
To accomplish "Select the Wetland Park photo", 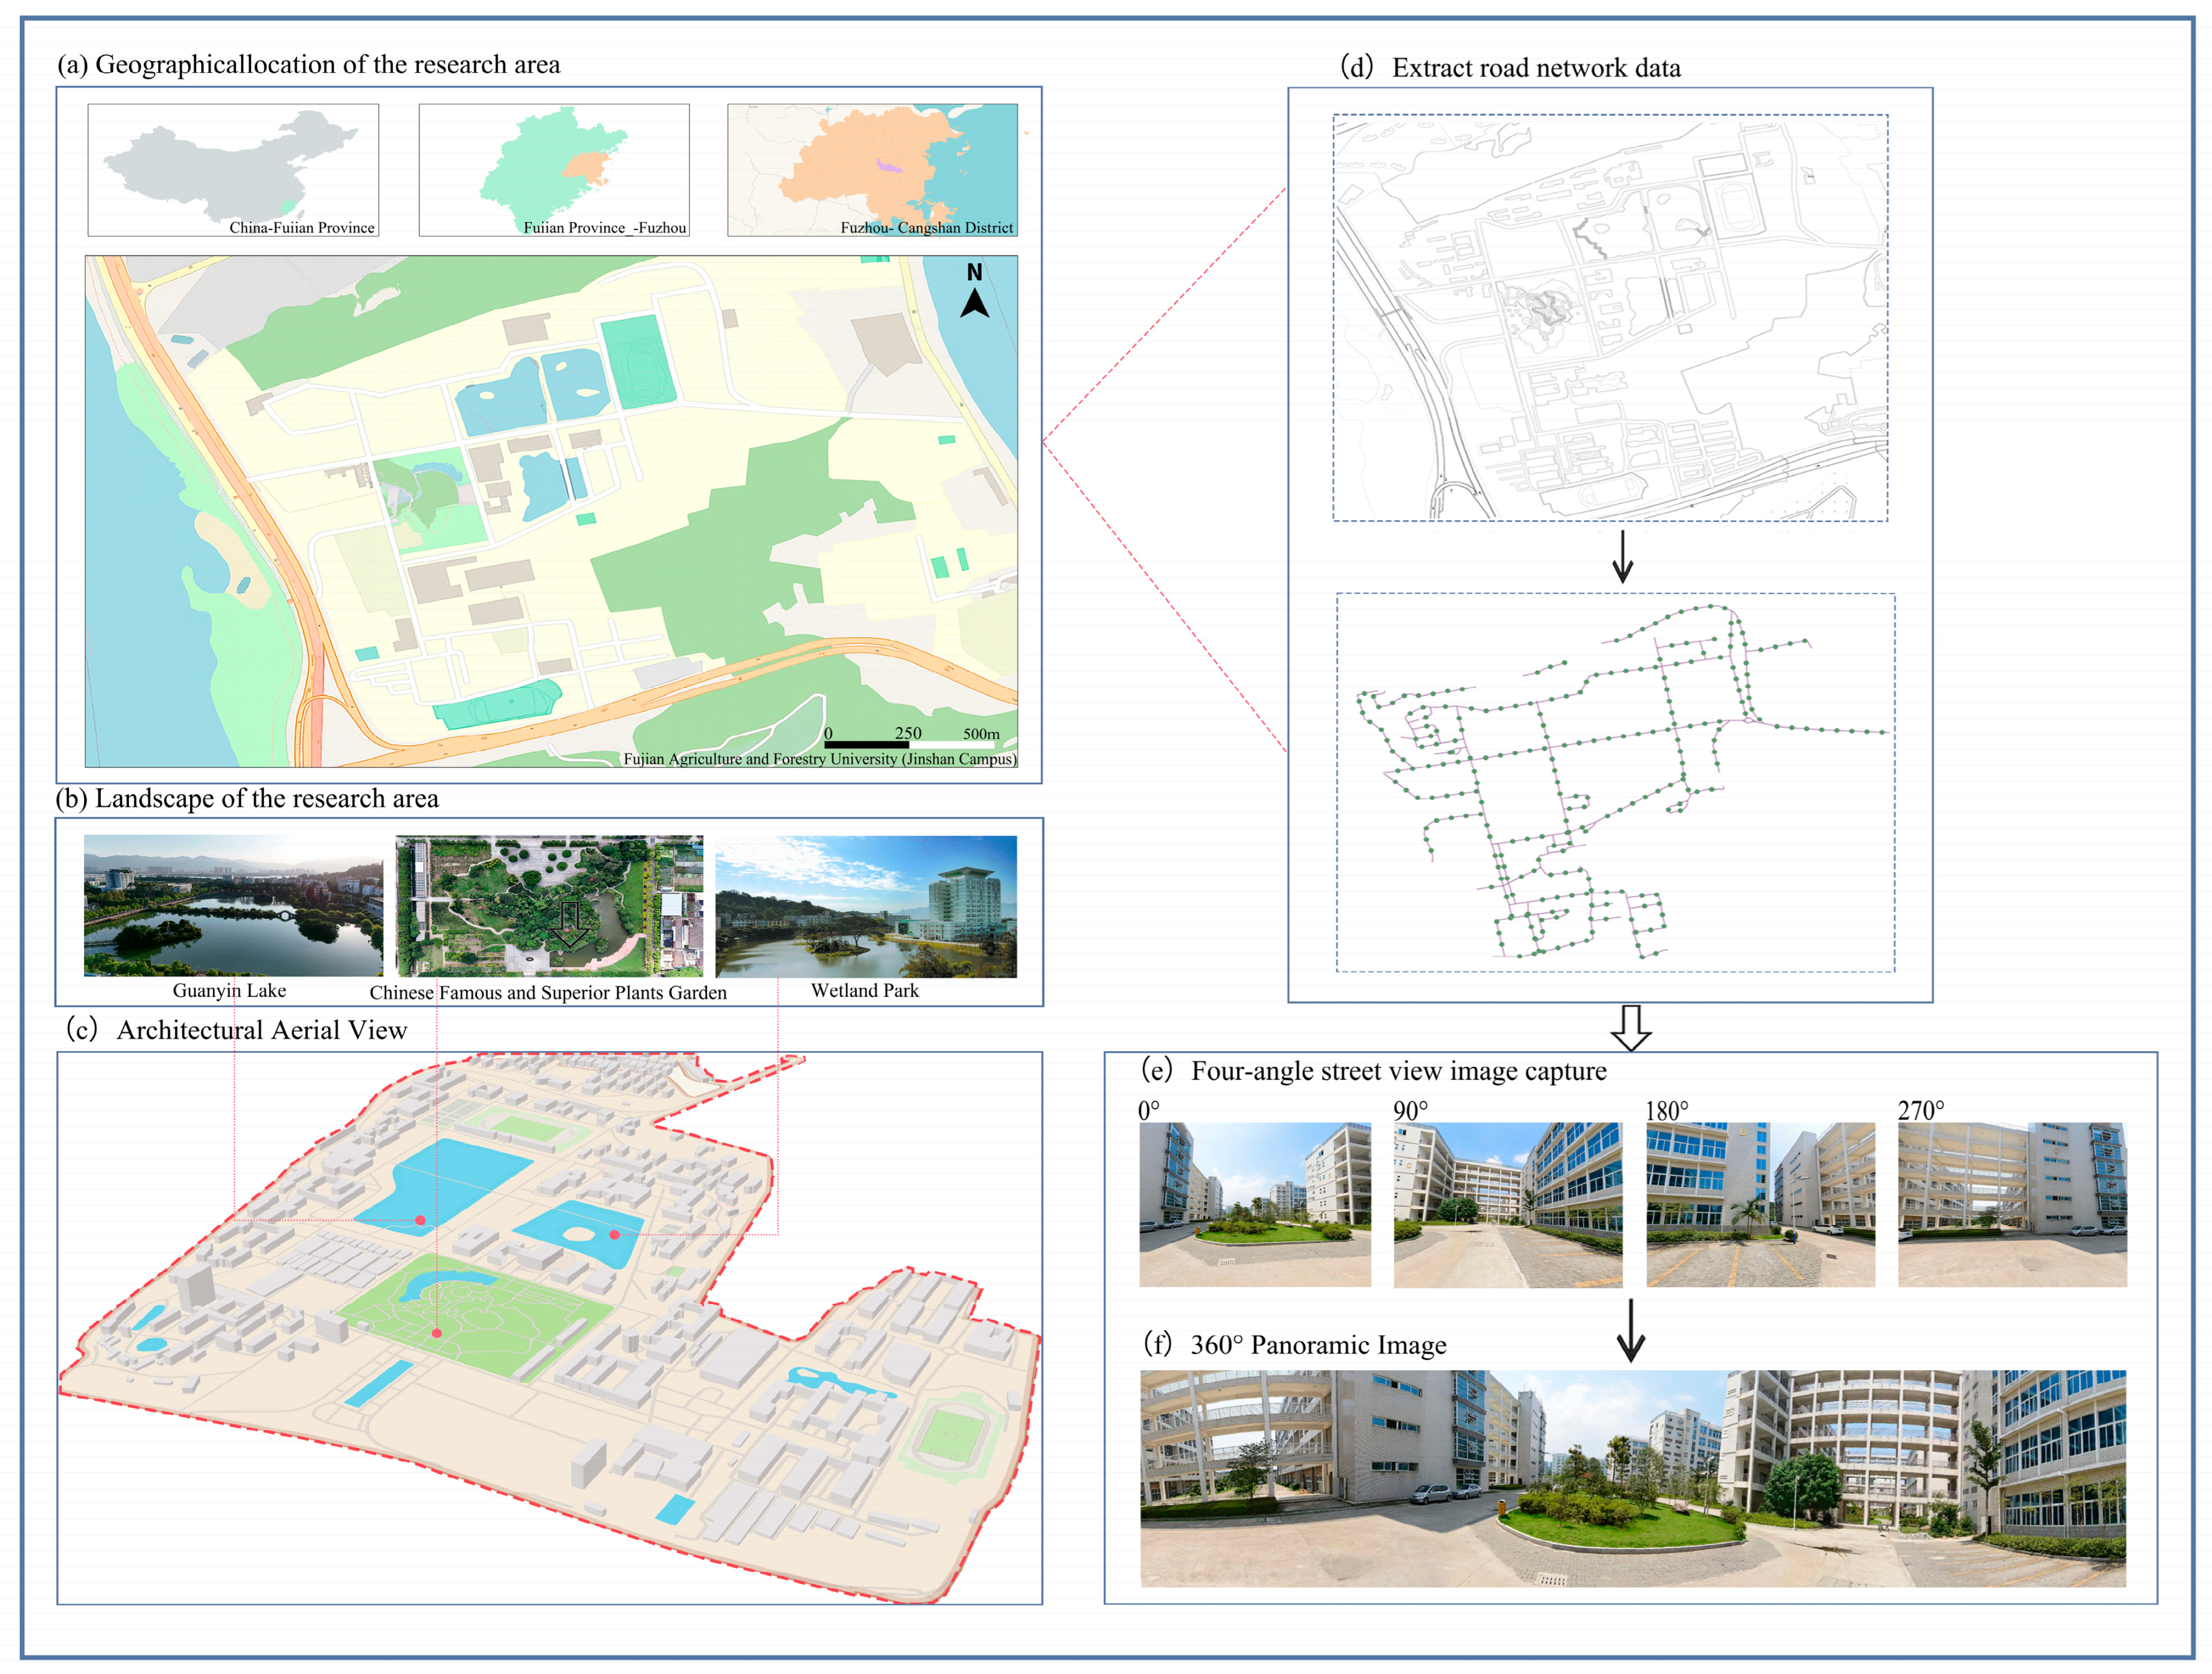I will (866, 906).
